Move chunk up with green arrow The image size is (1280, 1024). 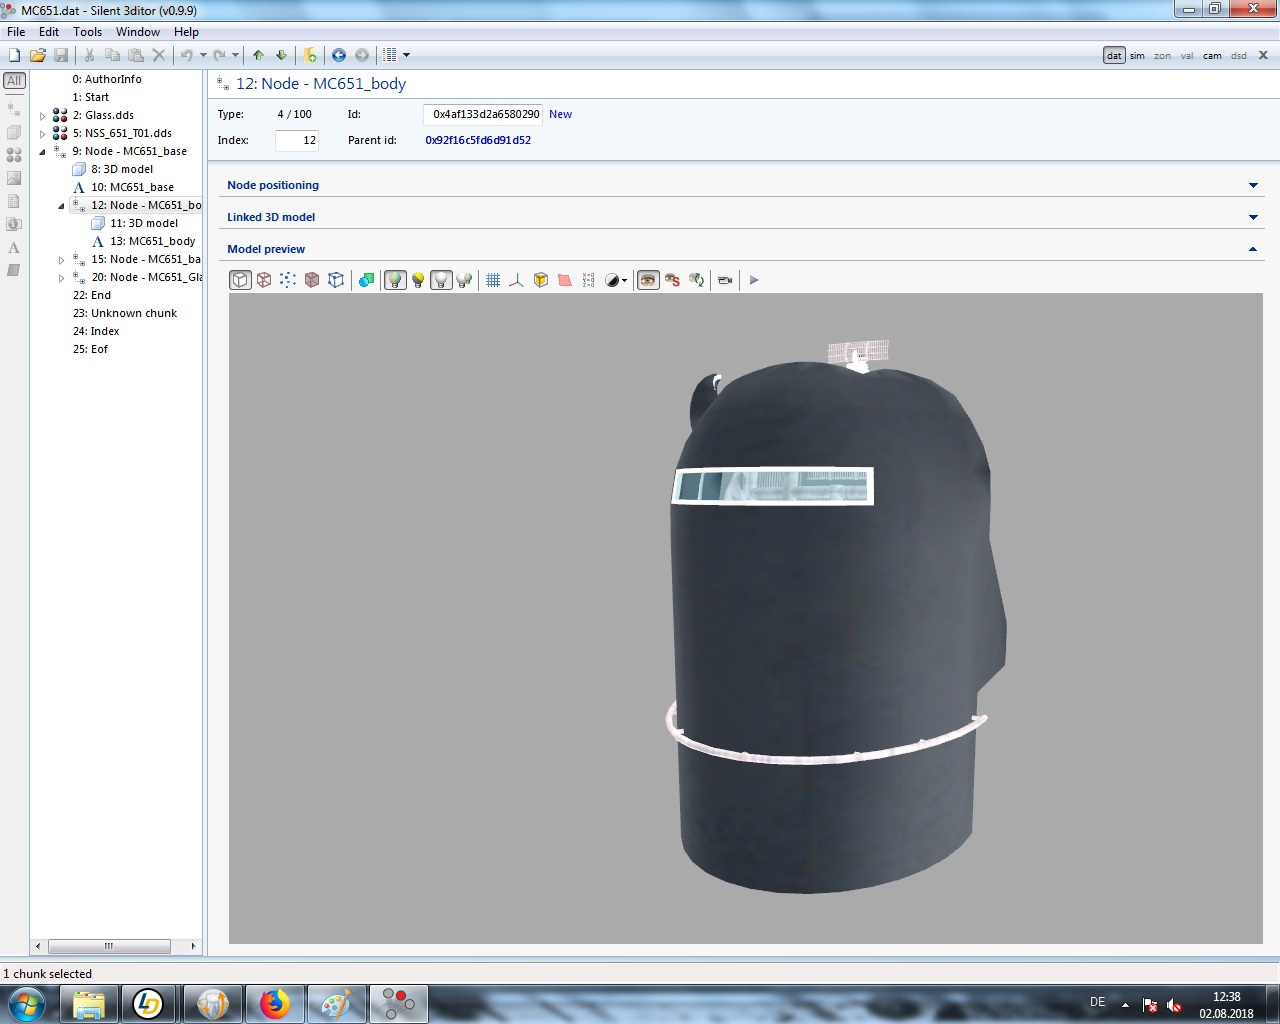point(258,55)
